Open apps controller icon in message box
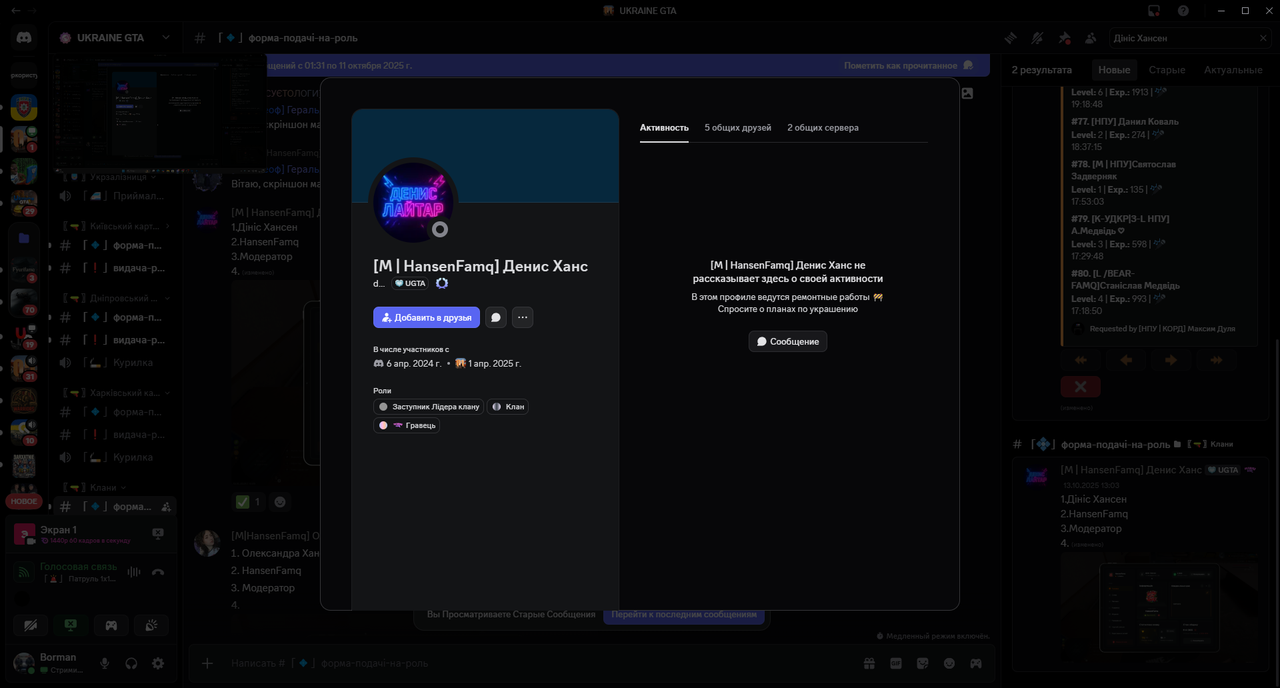Viewport: 1280px width, 688px height. [975, 663]
